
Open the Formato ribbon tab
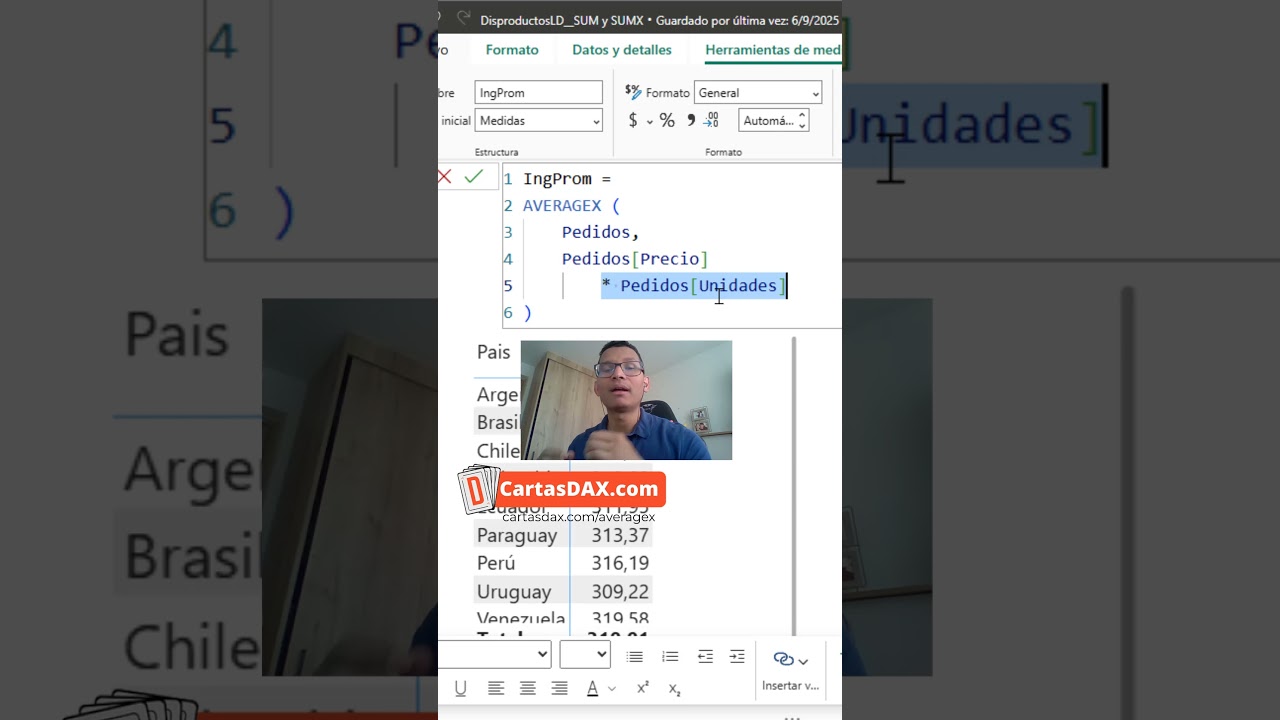pos(512,50)
